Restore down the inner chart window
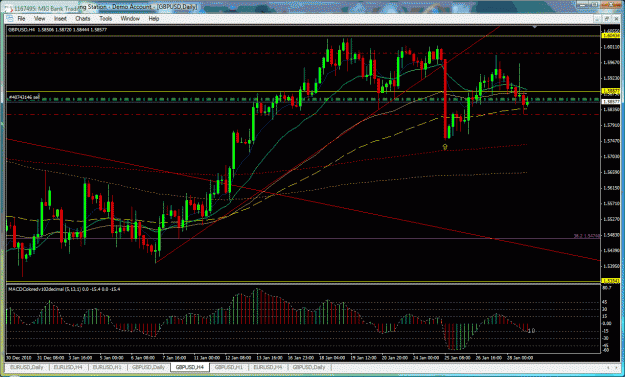Image resolution: width=625 pixels, height=377 pixels. [x=607, y=19]
